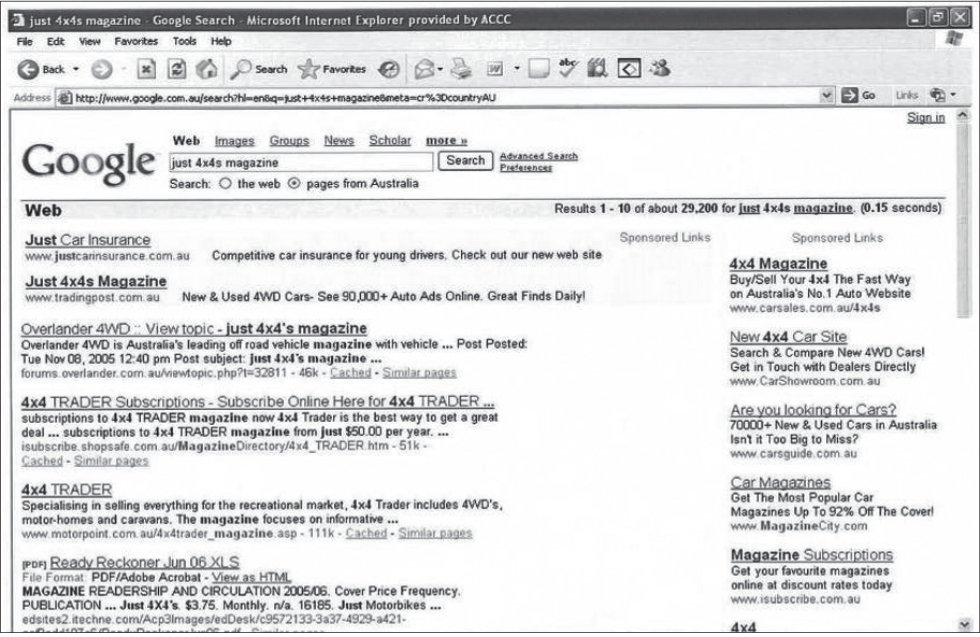Screen dimensions: 980x637
Task: Click the Google Search button
Action: 465,161
